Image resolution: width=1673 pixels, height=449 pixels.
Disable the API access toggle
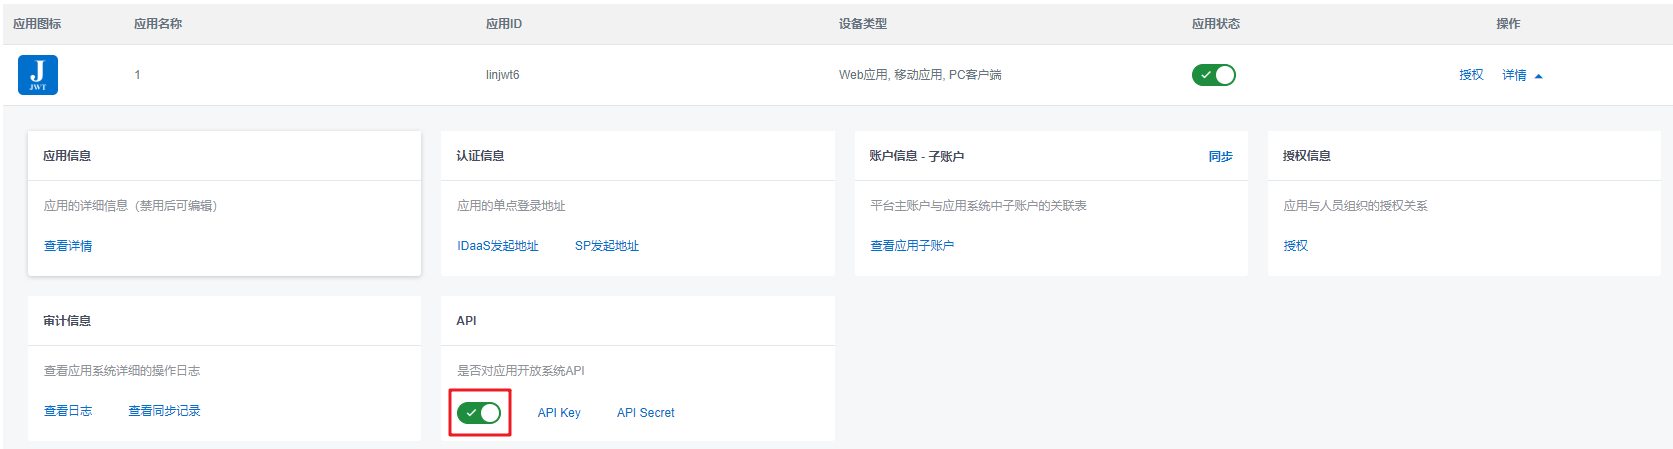(479, 413)
